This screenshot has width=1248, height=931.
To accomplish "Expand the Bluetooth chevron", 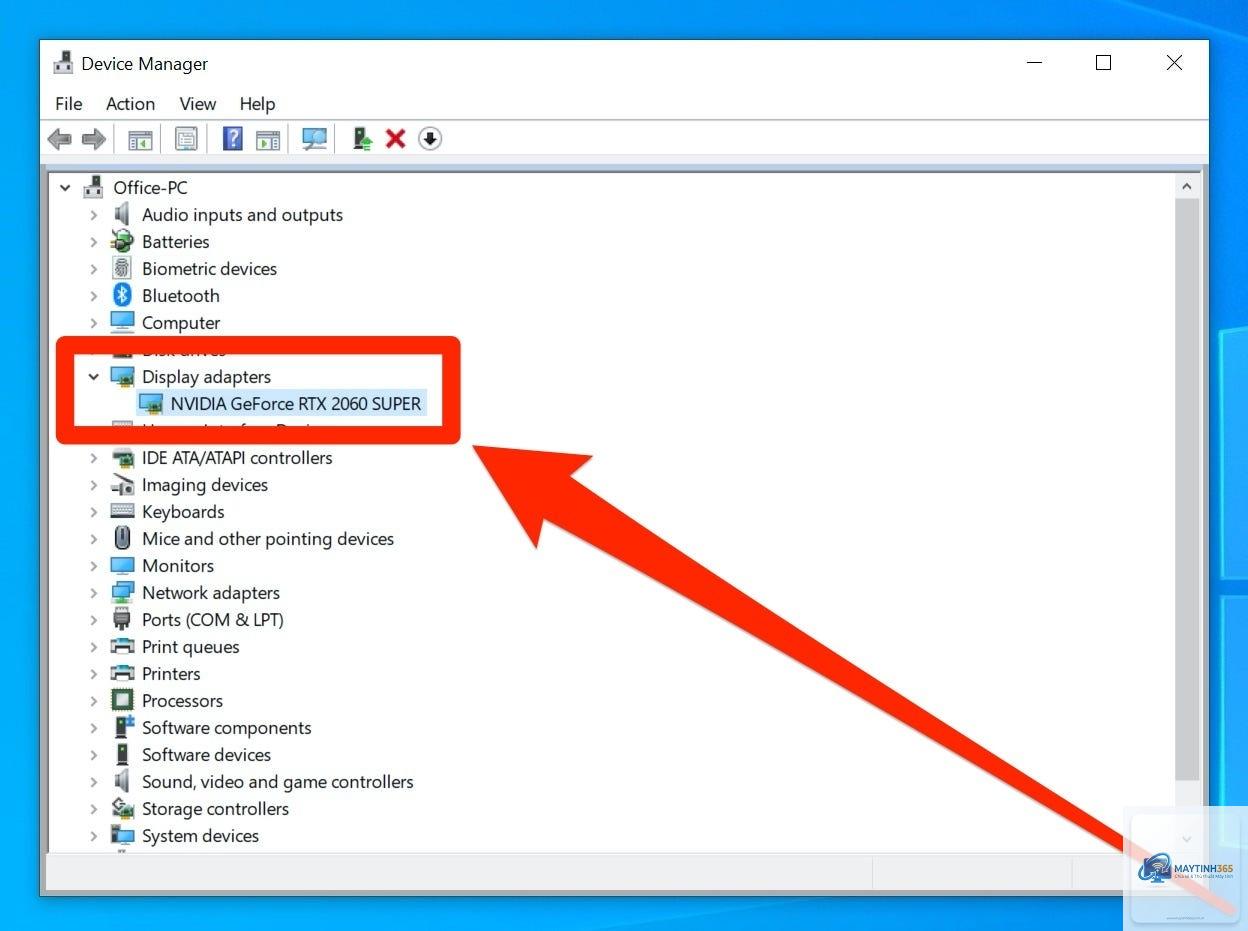I will 93,295.
